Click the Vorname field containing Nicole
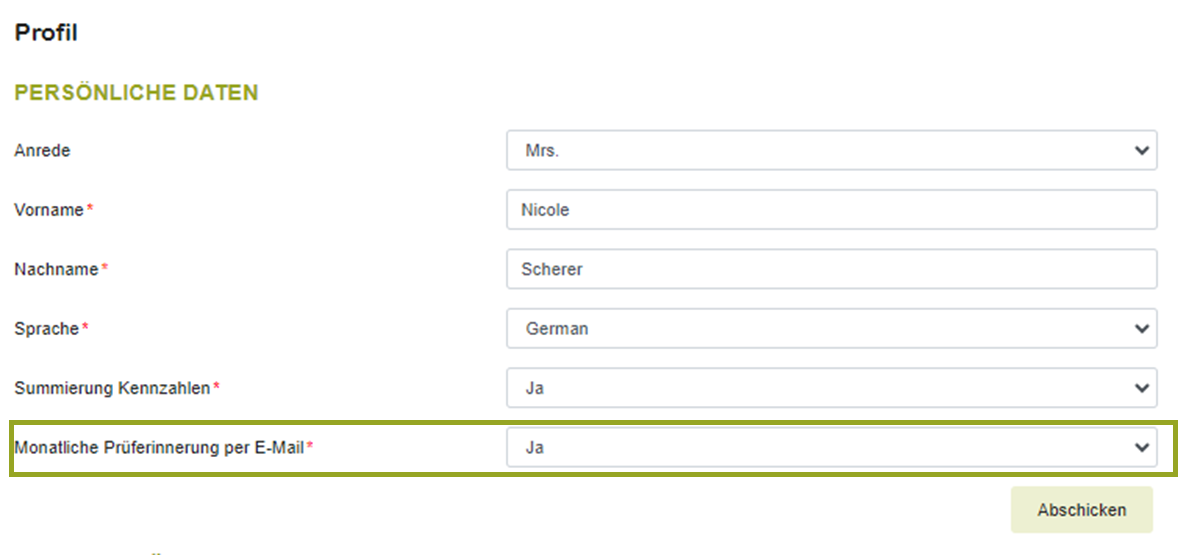 pyautogui.click(x=830, y=210)
